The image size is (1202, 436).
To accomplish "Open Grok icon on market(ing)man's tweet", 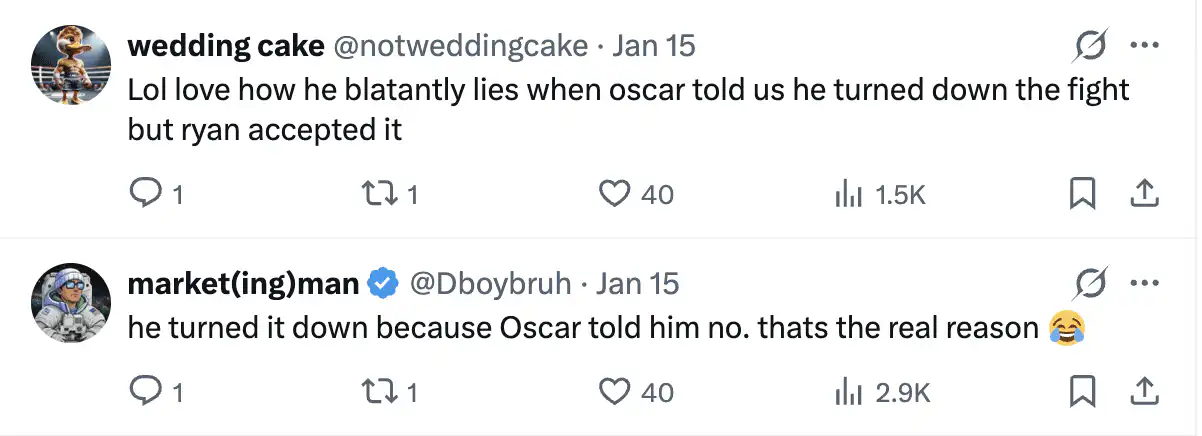I will (x=1091, y=284).
